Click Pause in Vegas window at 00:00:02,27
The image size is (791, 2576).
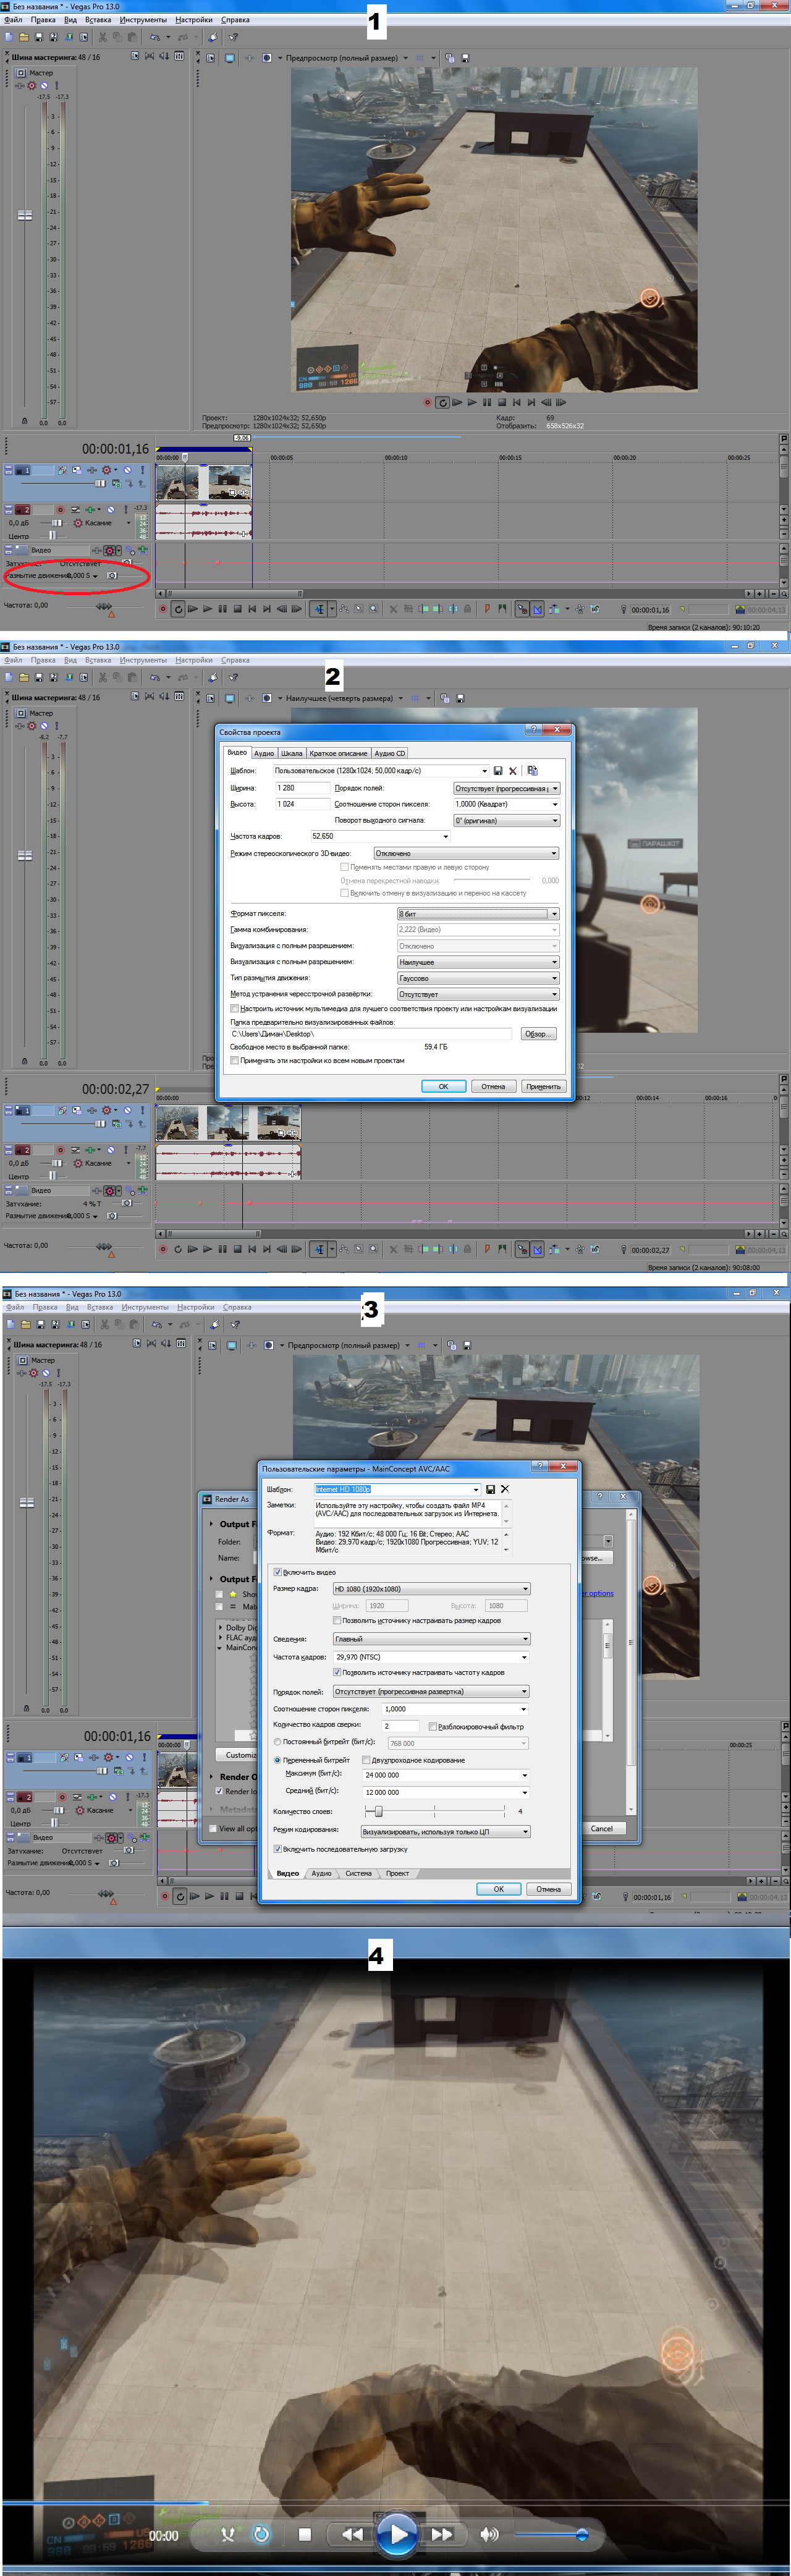tap(222, 1249)
